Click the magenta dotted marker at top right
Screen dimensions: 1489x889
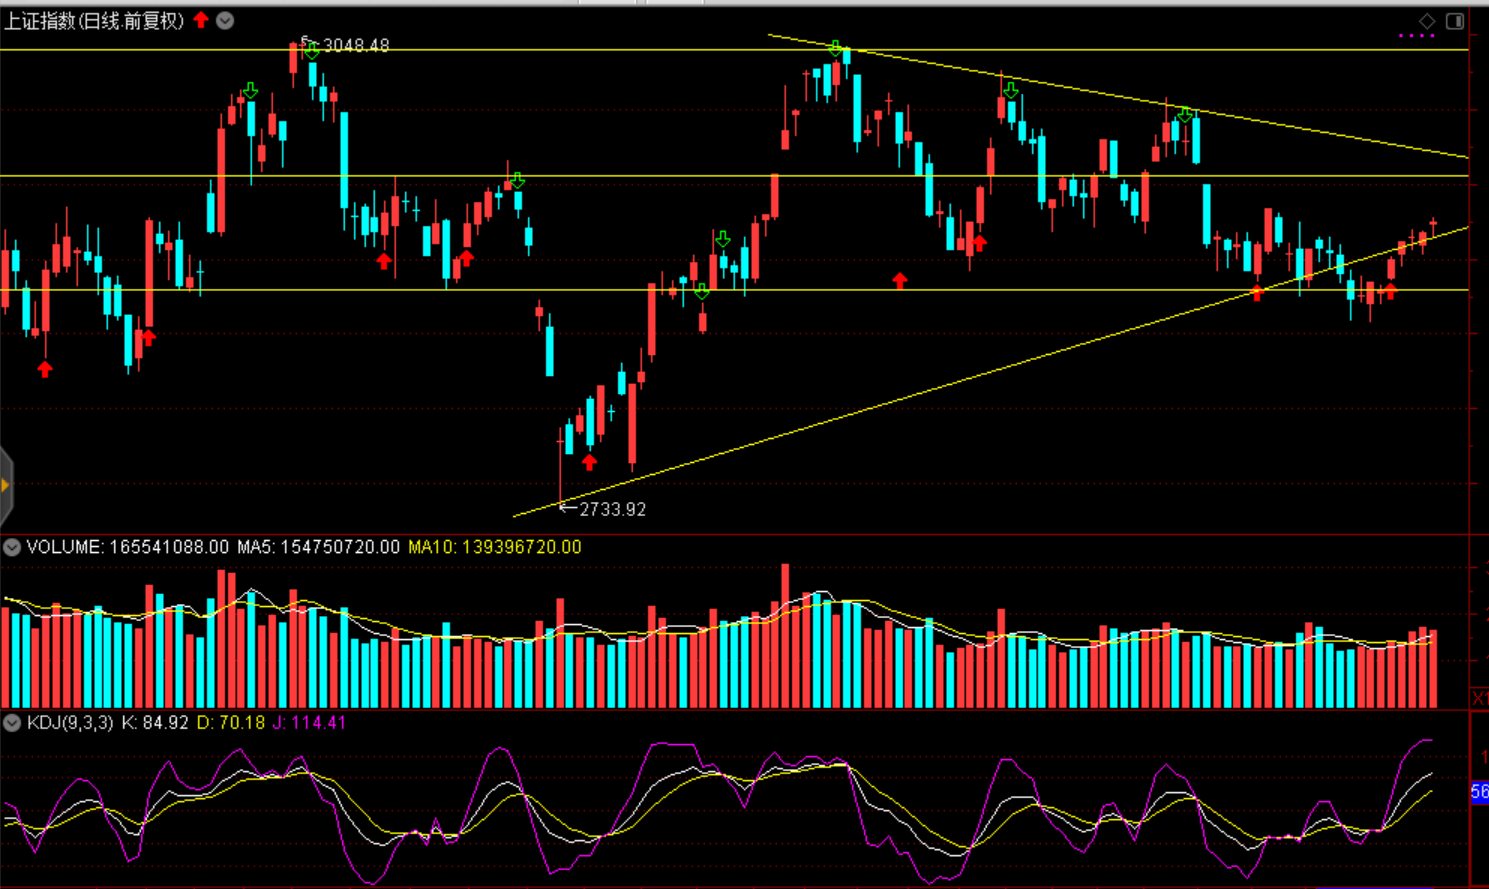coord(1416,36)
